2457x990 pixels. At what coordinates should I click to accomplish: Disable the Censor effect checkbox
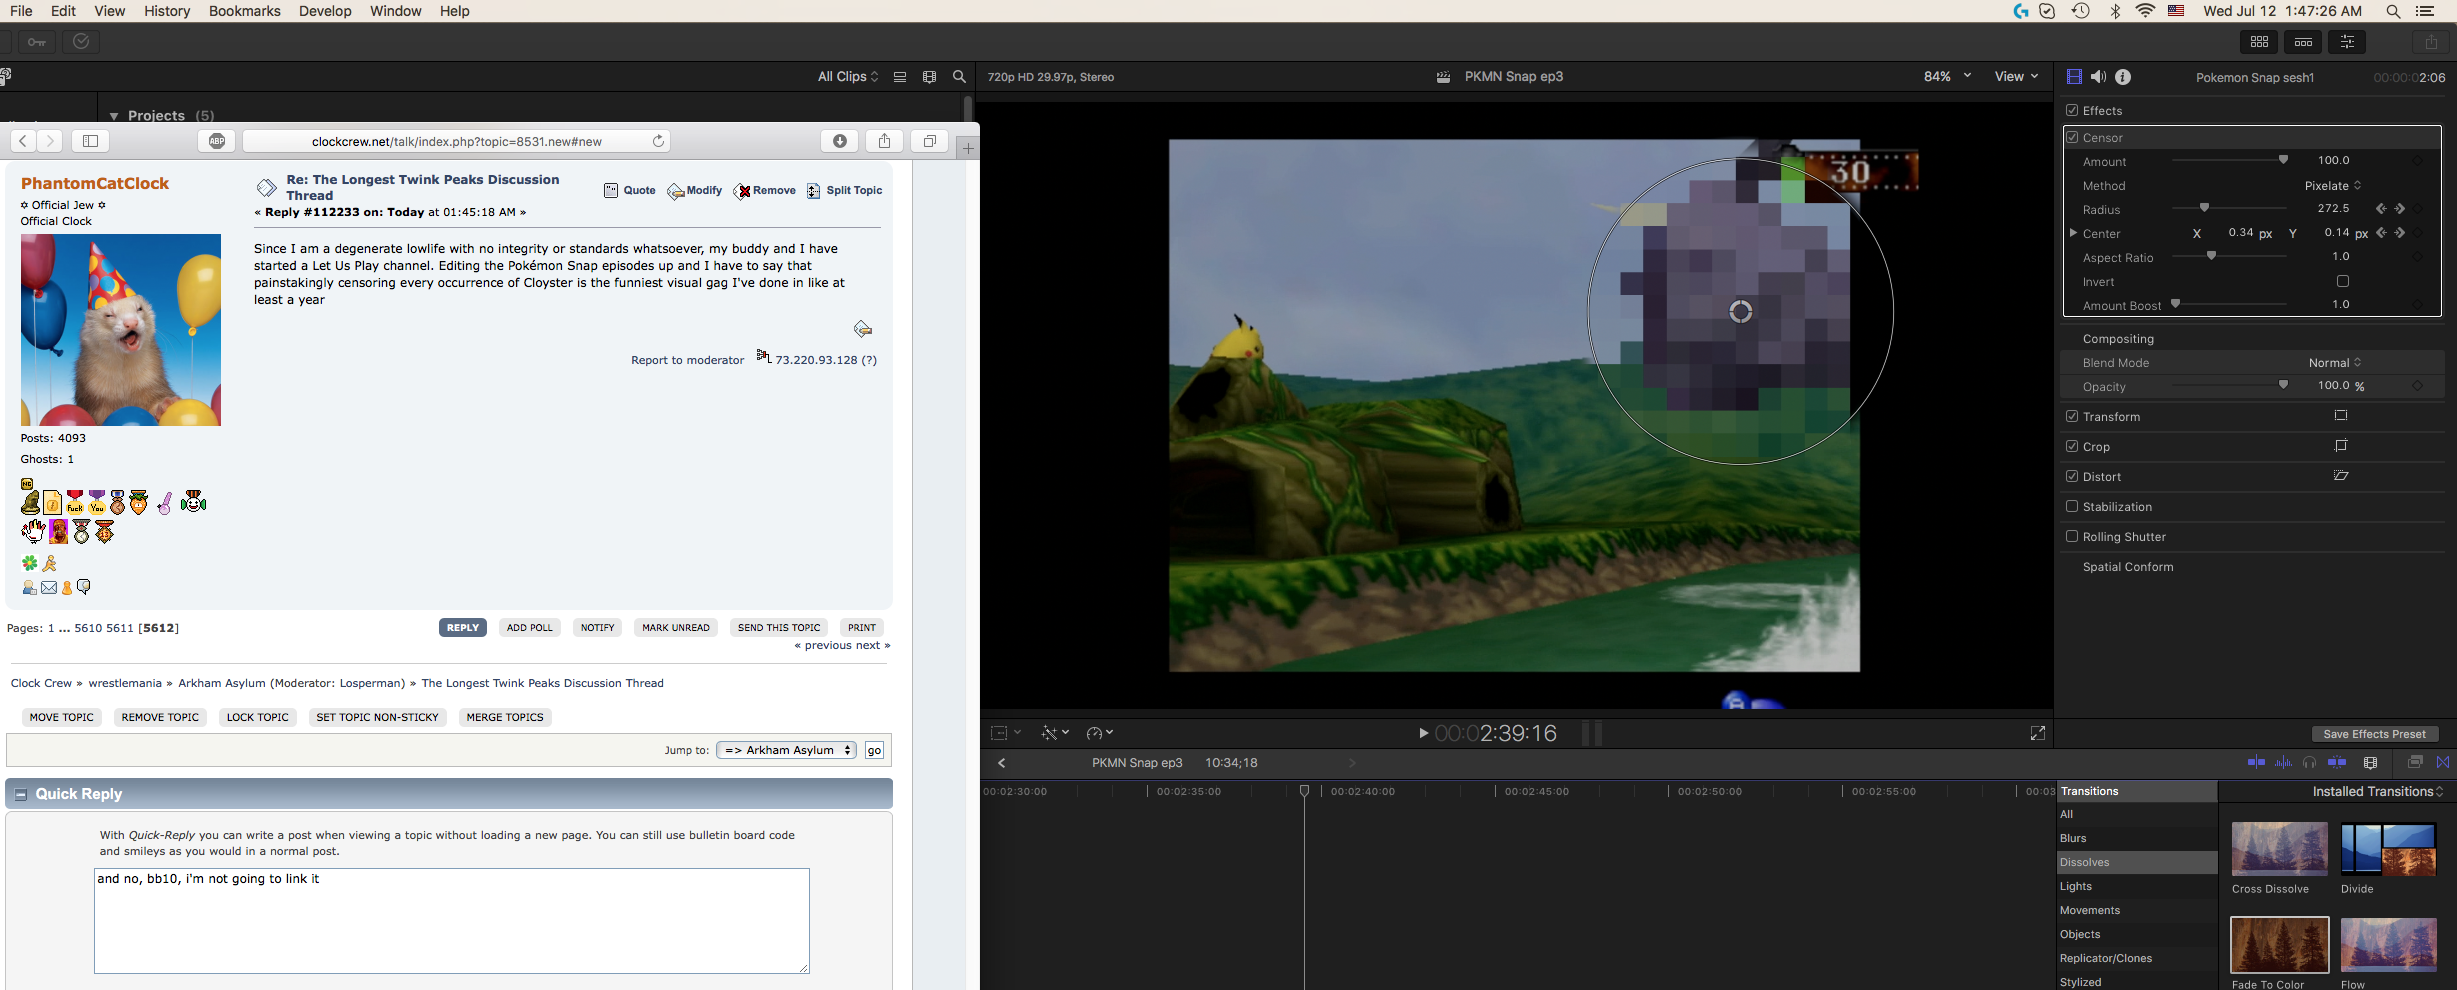[2072, 137]
